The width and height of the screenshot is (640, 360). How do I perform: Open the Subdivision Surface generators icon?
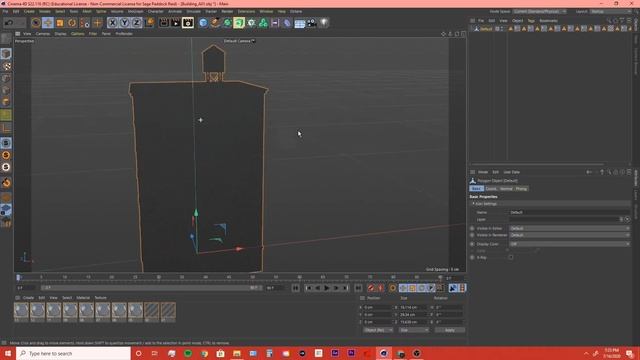click(227, 23)
